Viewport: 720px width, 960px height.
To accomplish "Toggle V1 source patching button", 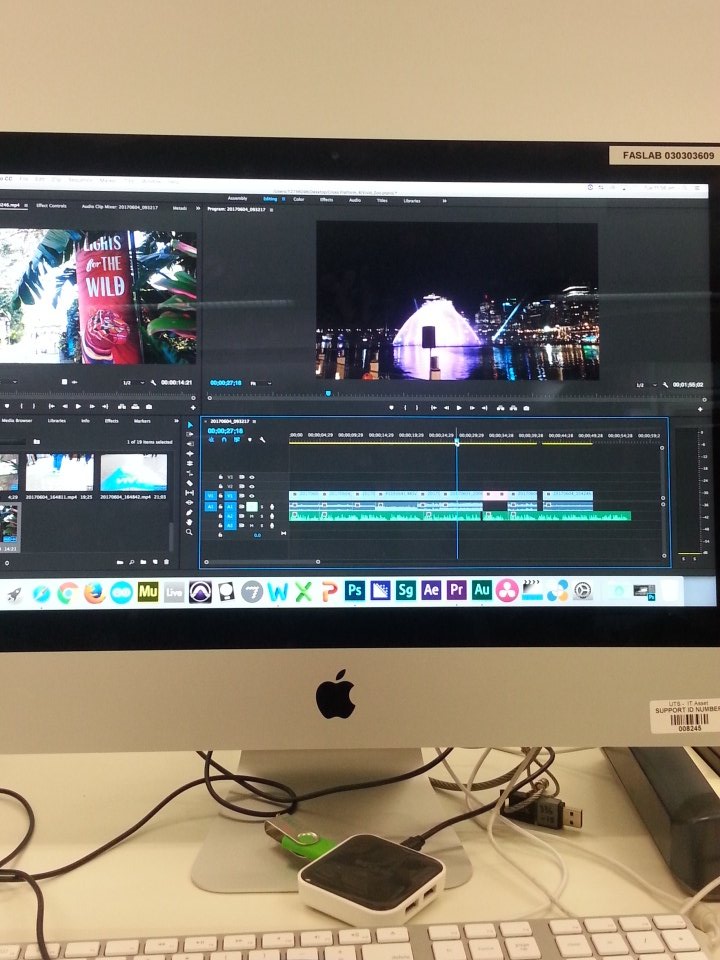I will 211,496.
